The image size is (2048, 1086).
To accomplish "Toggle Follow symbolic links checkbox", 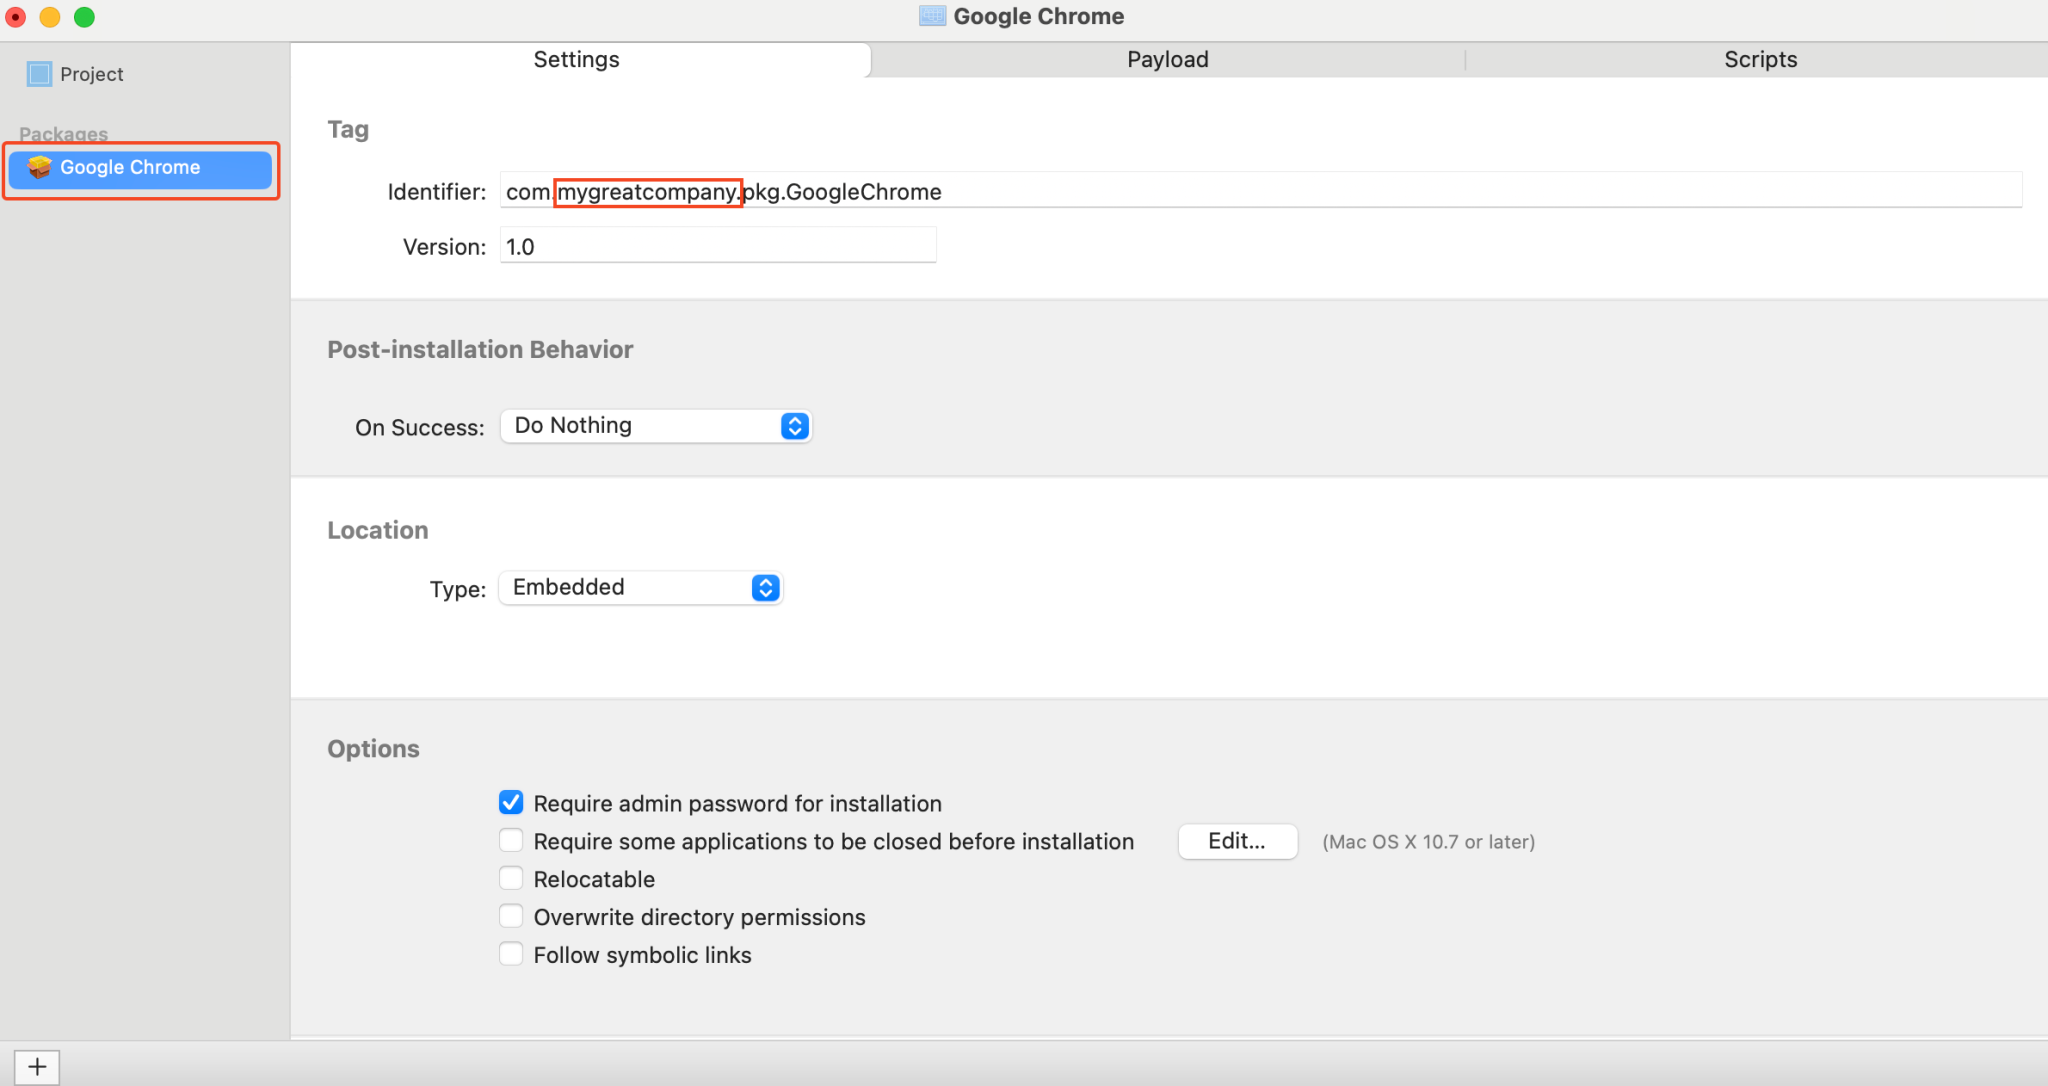I will (511, 954).
